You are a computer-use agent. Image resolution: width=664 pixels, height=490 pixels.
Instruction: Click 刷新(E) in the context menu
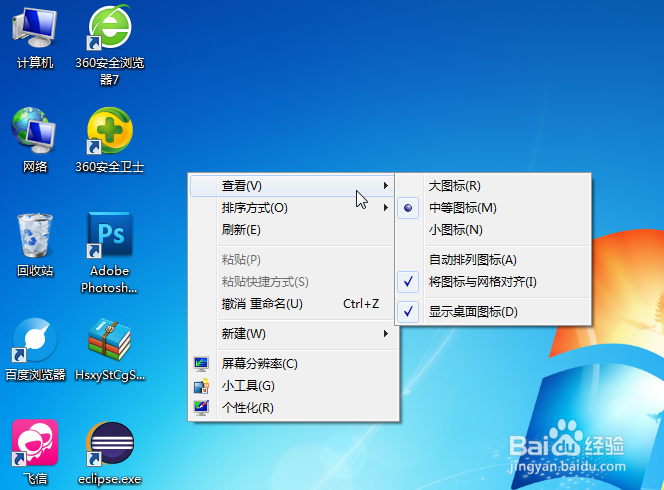[x=292, y=230]
